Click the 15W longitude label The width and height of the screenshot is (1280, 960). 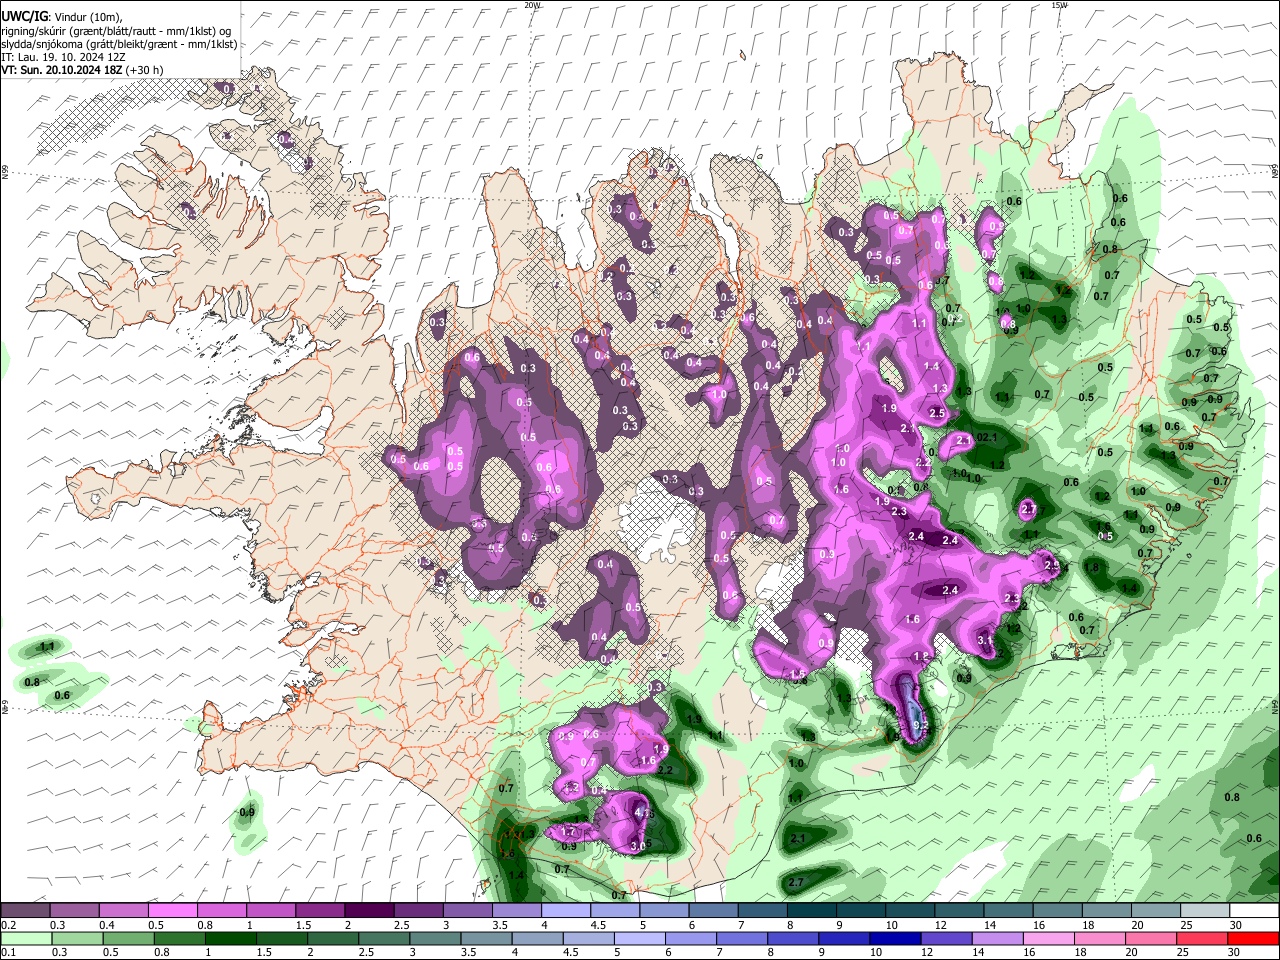point(1059,4)
